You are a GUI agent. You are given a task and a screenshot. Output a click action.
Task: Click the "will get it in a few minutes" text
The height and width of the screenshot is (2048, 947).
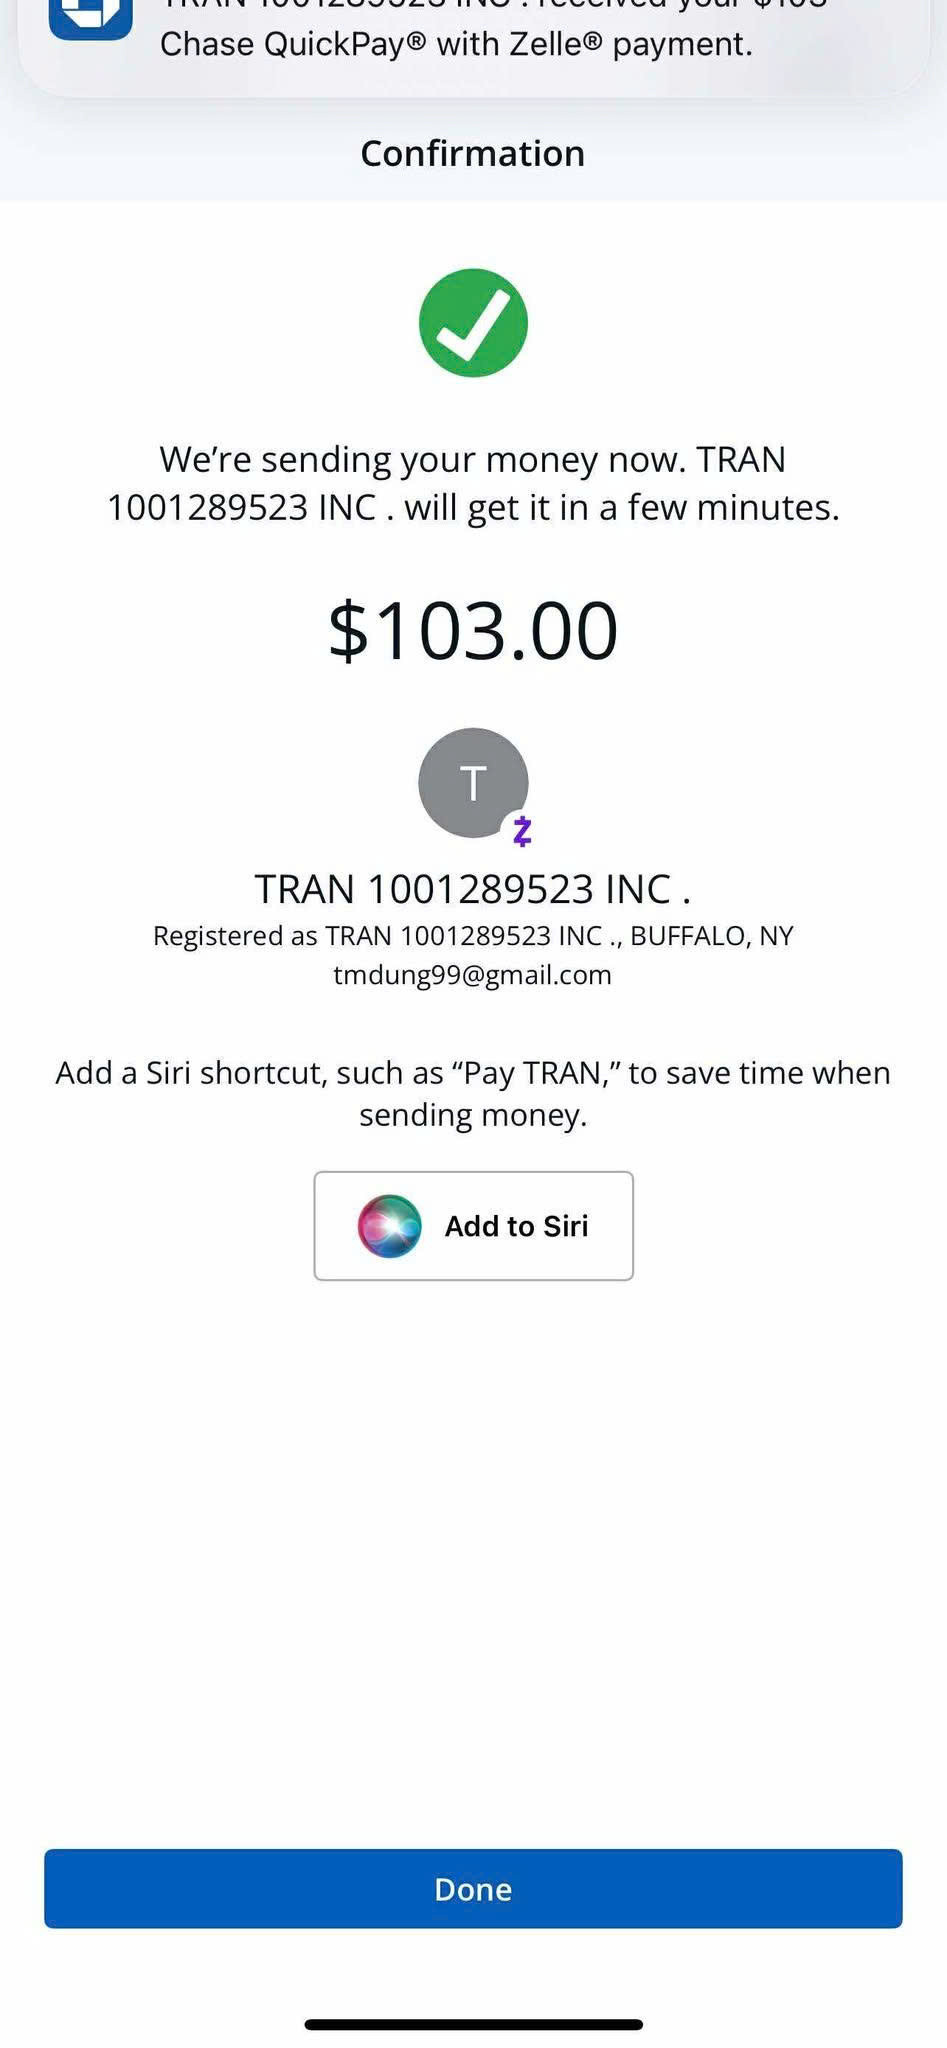coord(621,508)
